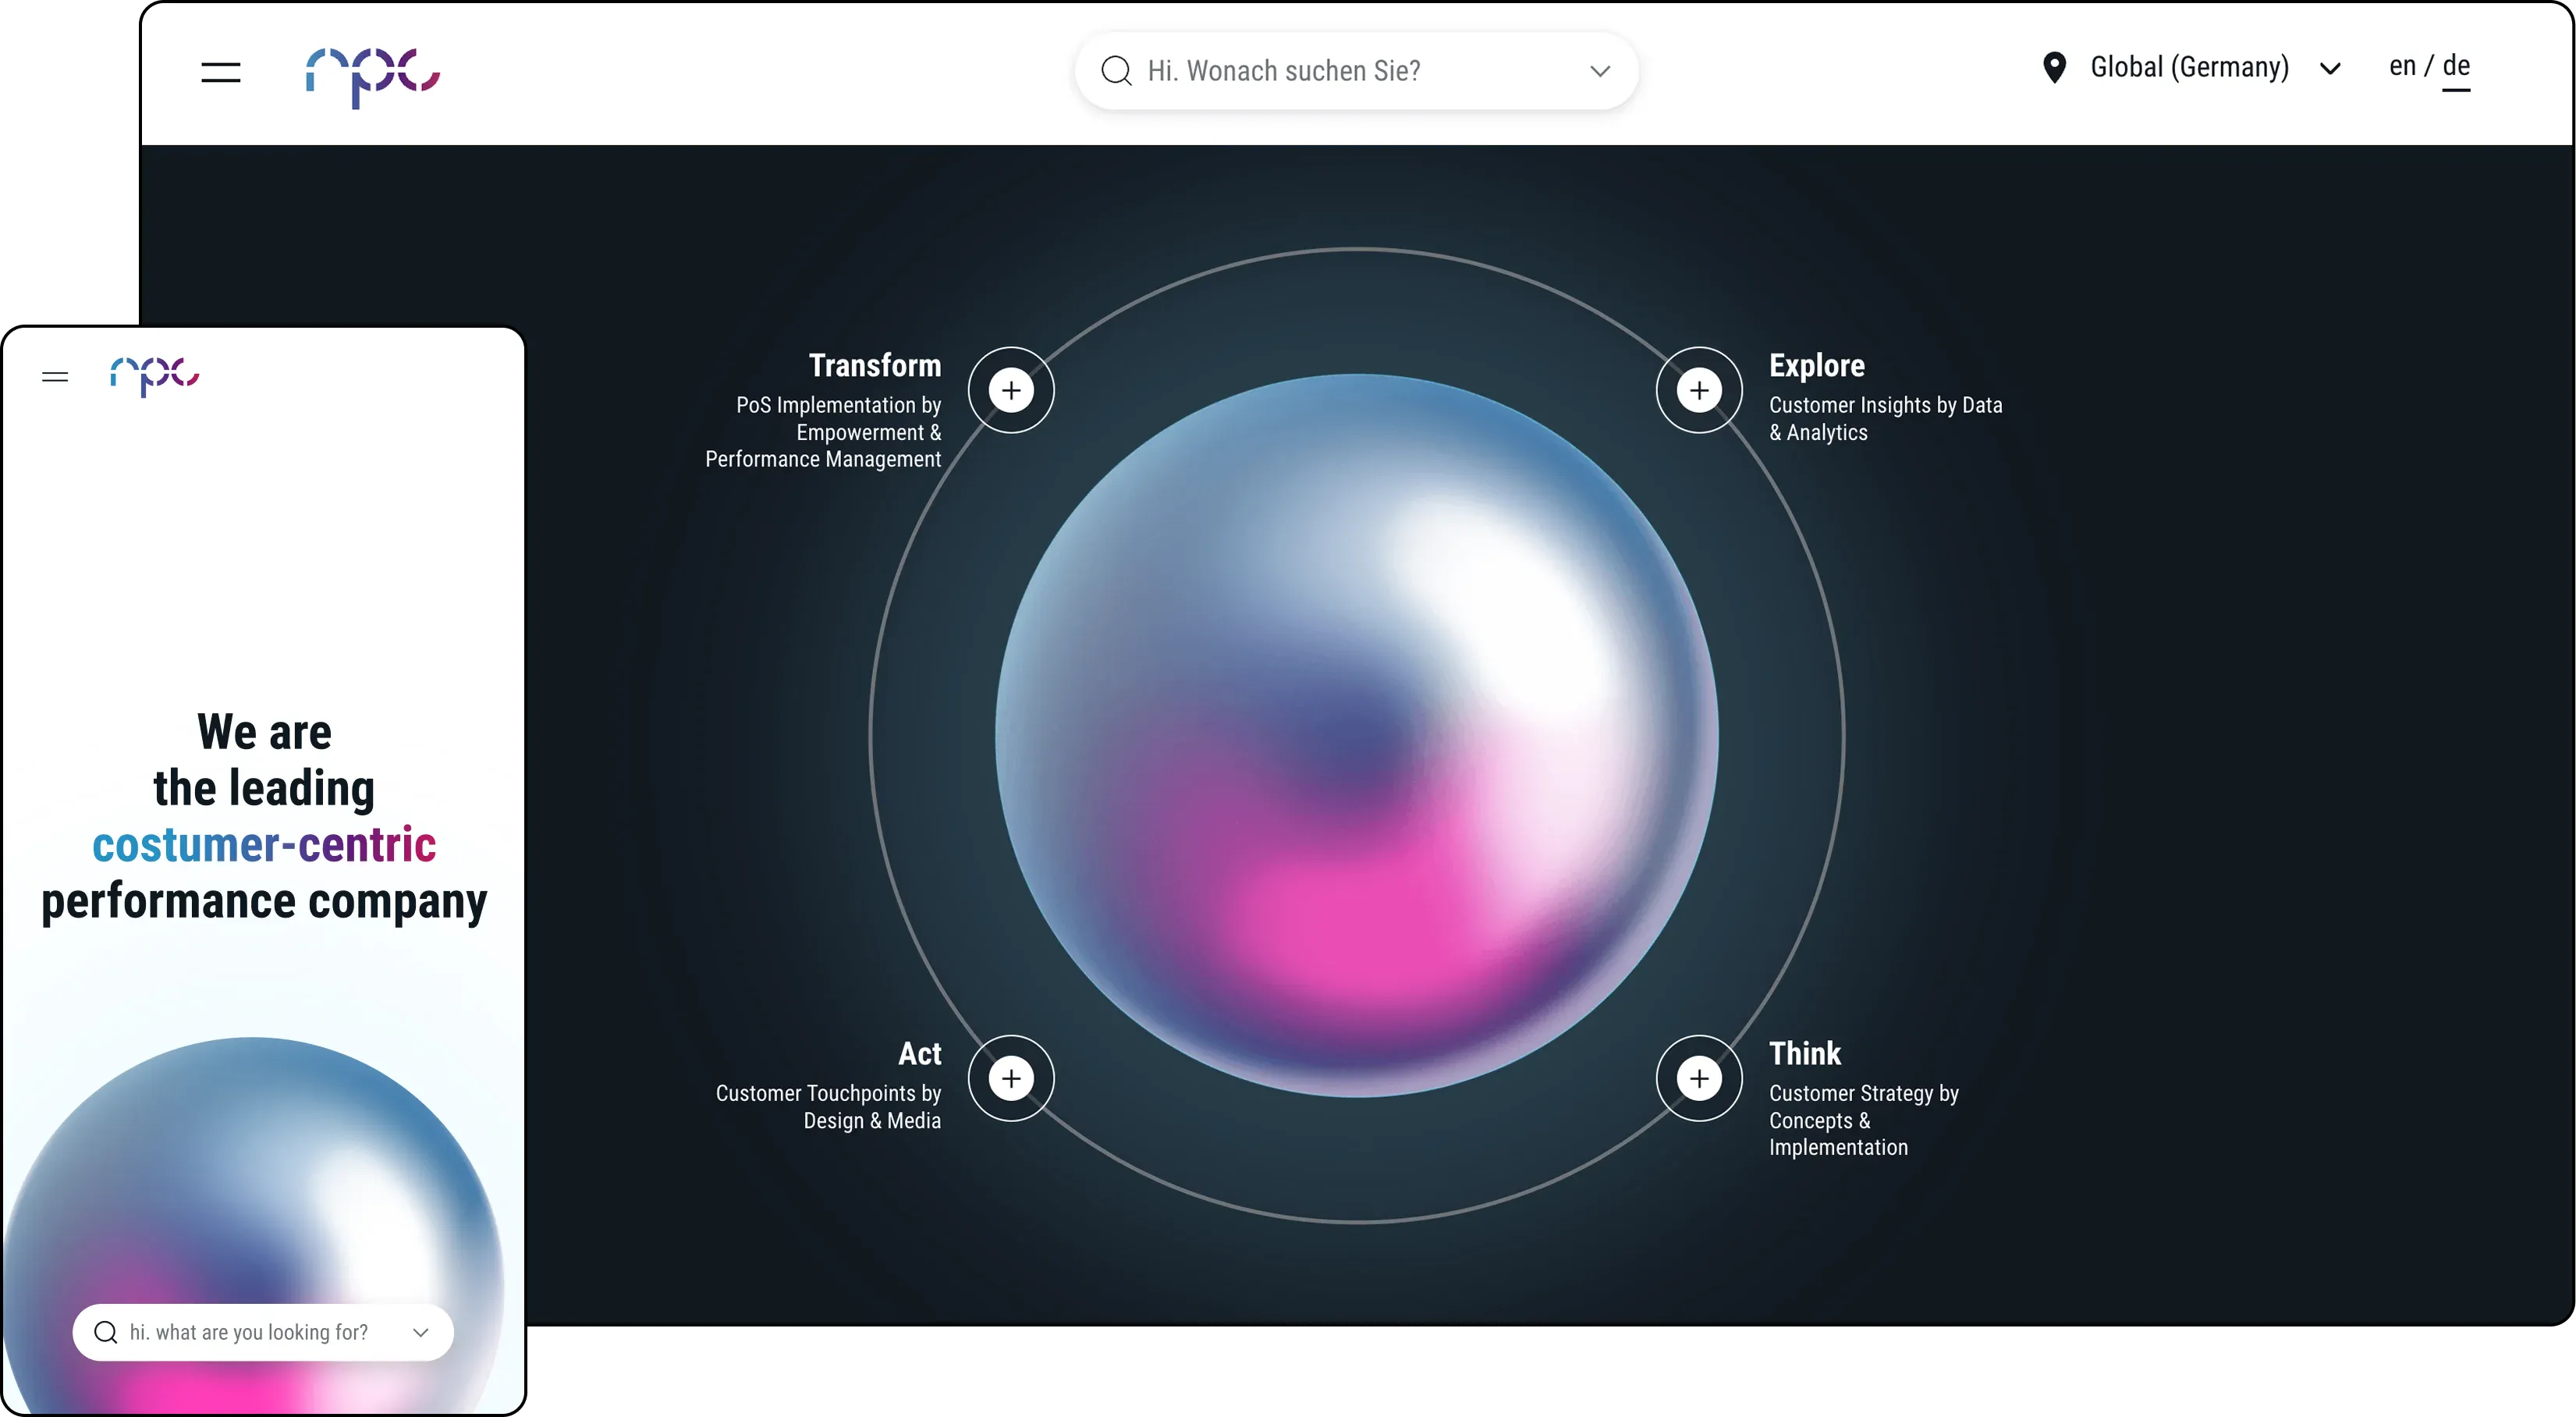The width and height of the screenshot is (2576, 1417).
Task: Expand the Transform plus button
Action: [1011, 390]
